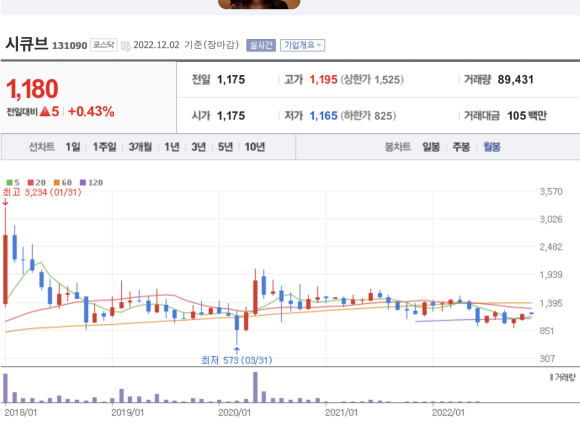The height and width of the screenshot is (423, 580).
Task: Click green 5-period moving average legend swatch
Action: [x=10, y=182]
